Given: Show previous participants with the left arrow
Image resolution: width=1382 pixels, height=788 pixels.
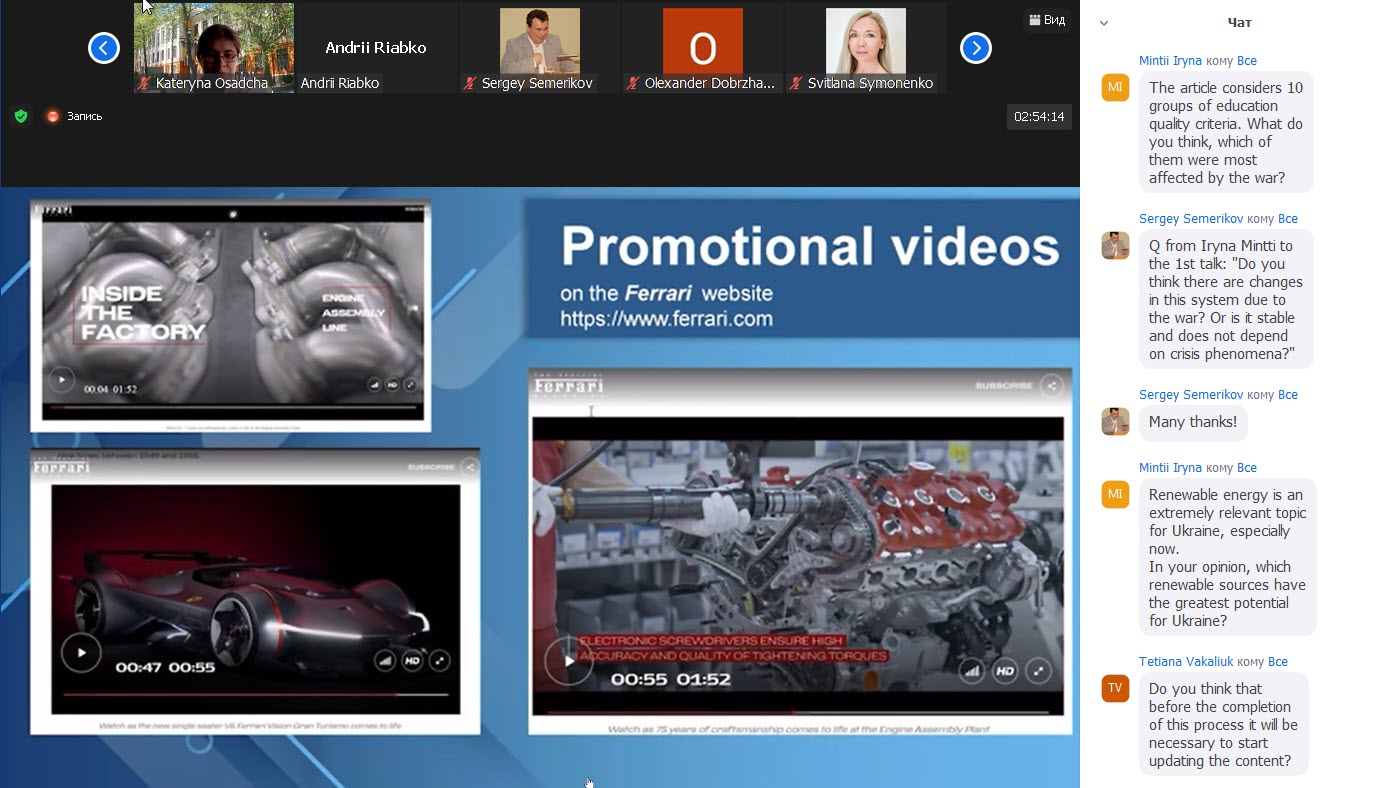Looking at the screenshot, I should [104, 48].
